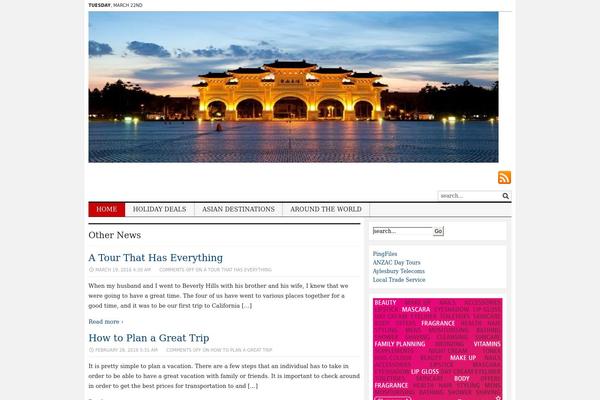Select the Other News heading
The width and height of the screenshot is (600, 400).
tap(115, 235)
